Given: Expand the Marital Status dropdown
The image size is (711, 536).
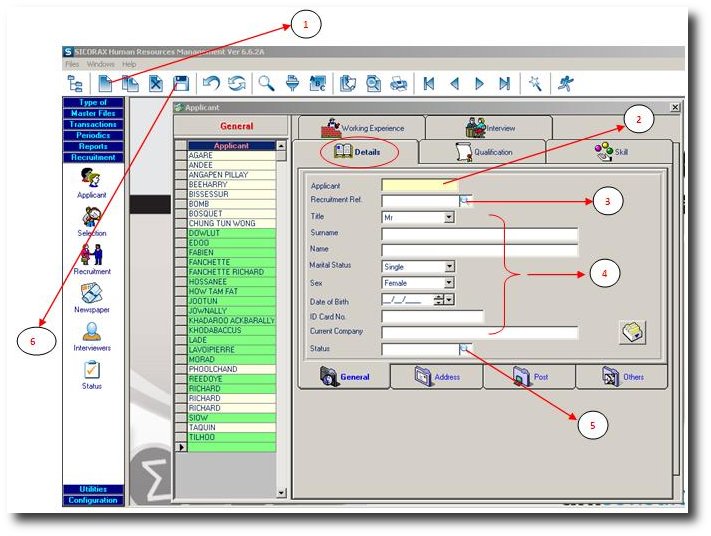Looking at the screenshot, I should 449,267.
